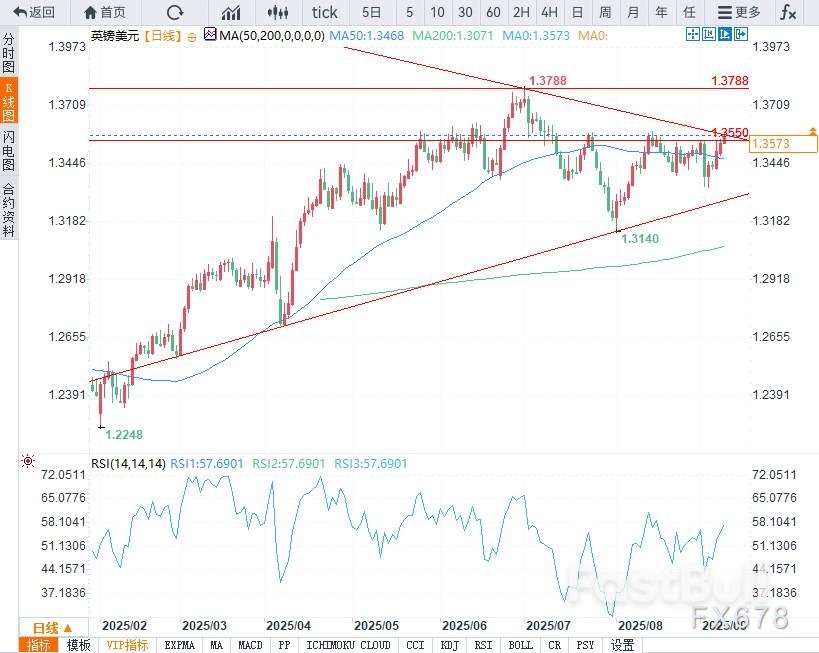Click the first blue chart layout icon
Screen dimensions: 819x653
click(693, 34)
